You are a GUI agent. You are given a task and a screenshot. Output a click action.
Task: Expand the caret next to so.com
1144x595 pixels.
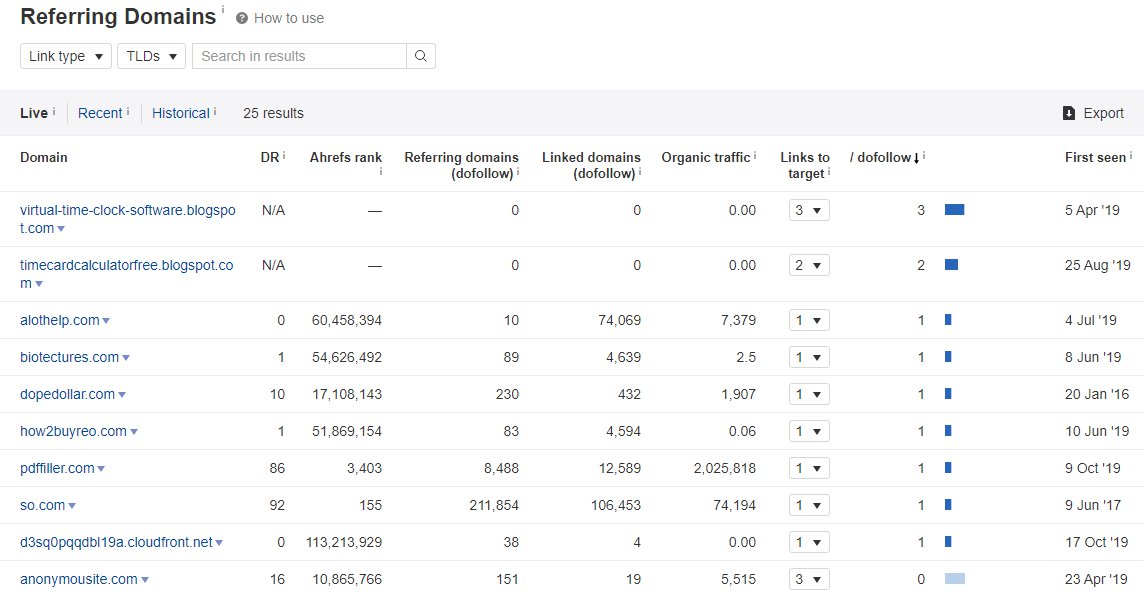[x=72, y=507]
